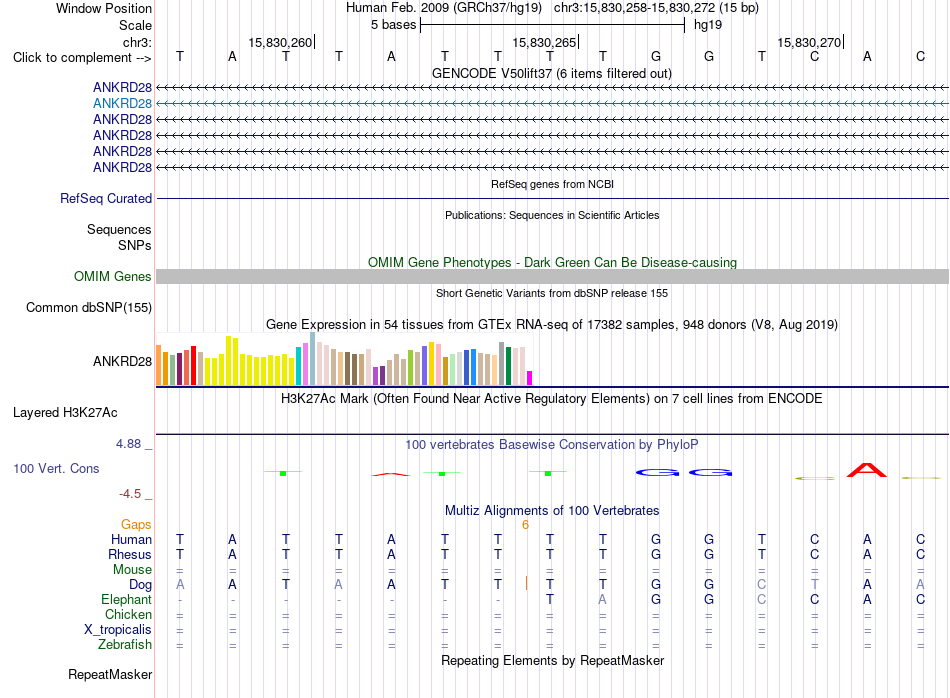Viewport: 950px width, 698px height.
Task: Select the Dog alignment row label
Action: (x=141, y=585)
